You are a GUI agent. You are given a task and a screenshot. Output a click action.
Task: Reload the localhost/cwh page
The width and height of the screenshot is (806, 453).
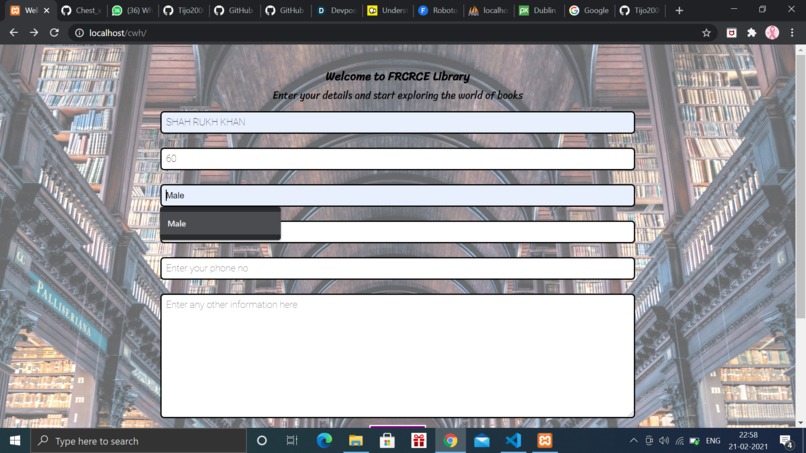click(x=54, y=32)
